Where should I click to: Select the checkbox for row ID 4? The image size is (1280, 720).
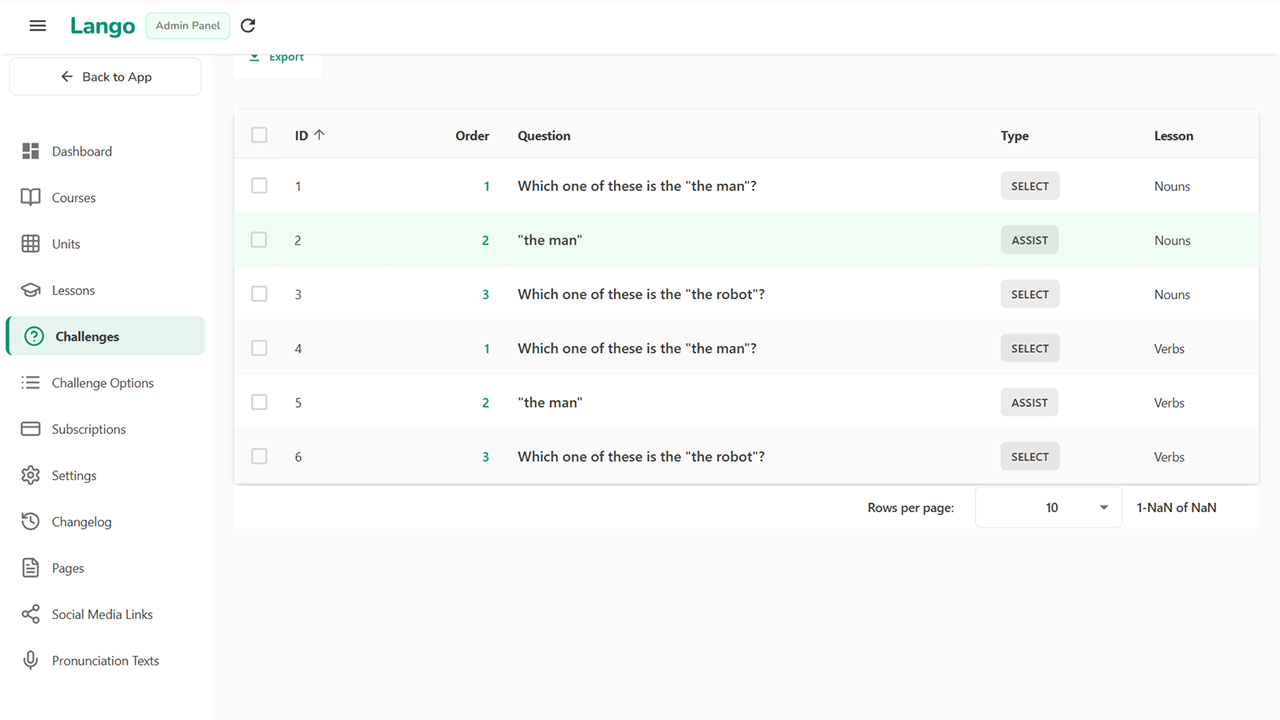pos(259,348)
